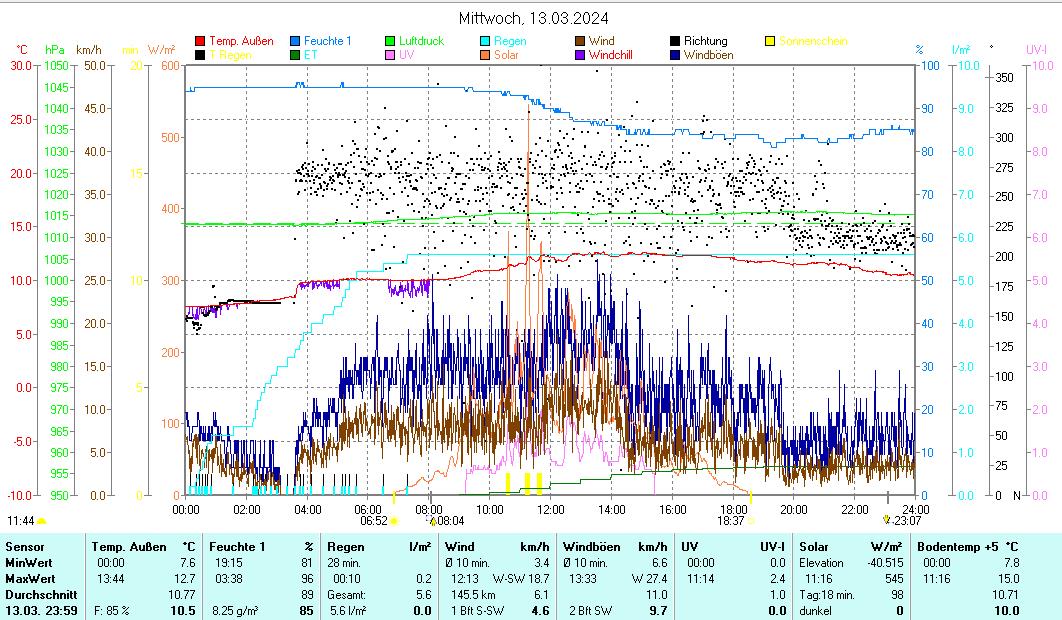This screenshot has width=1062, height=620.
Task: Click the cyan Regen legend square
Action: (x=485, y=41)
